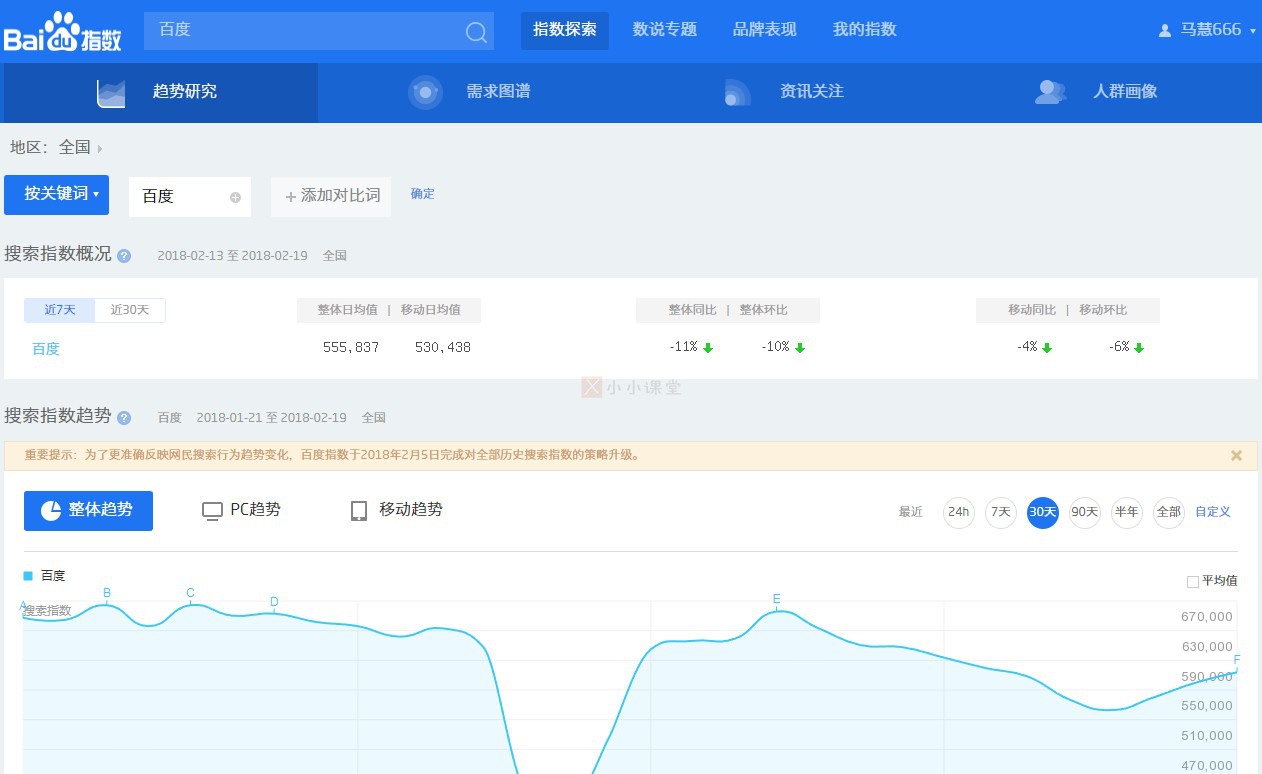The width and height of the screenshot is (1262, 774).
Task: Click the 整体同比 value -11%
Action: coord(683,347)
